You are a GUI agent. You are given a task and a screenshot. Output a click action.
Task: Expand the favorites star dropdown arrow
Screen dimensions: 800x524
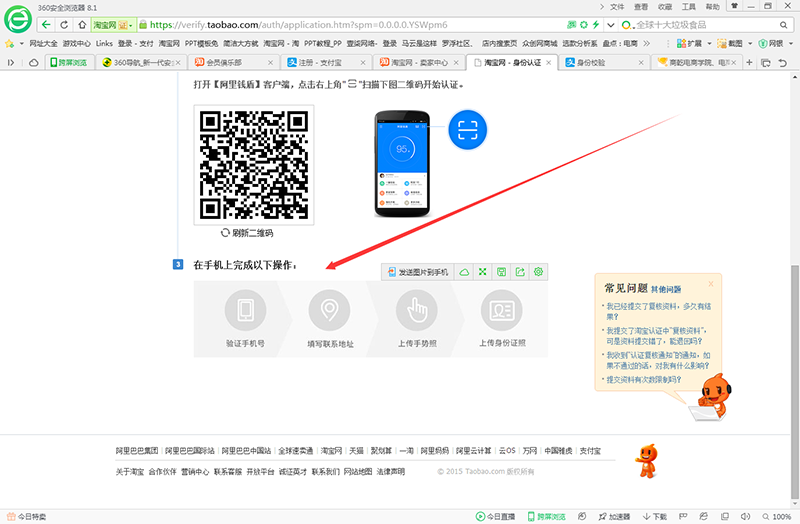coord(21,44)
